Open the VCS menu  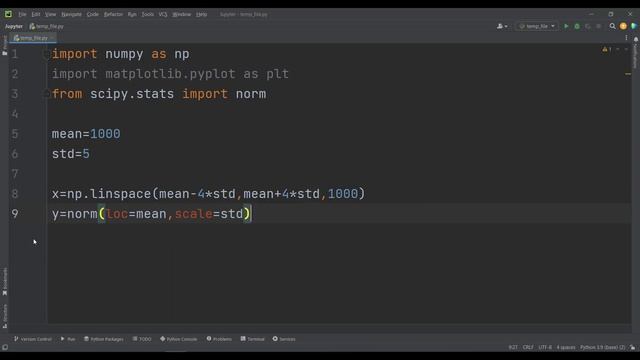(x=163, y=14)
